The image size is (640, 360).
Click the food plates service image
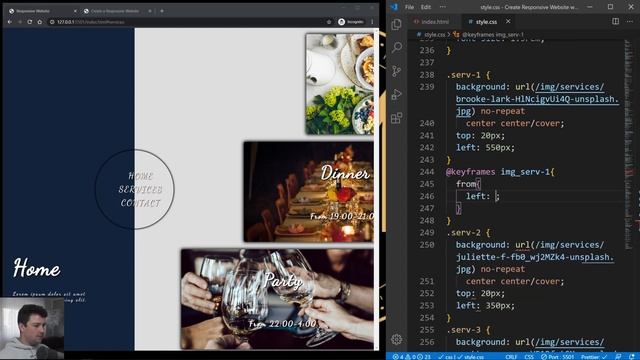[340, 84]
